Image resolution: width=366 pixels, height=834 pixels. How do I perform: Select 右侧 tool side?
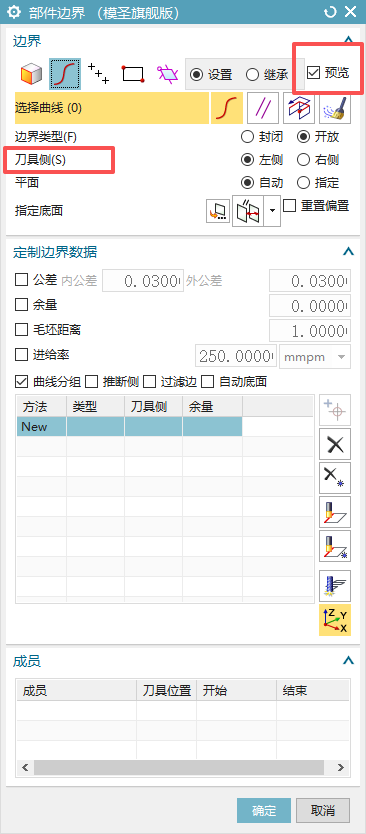303,160
